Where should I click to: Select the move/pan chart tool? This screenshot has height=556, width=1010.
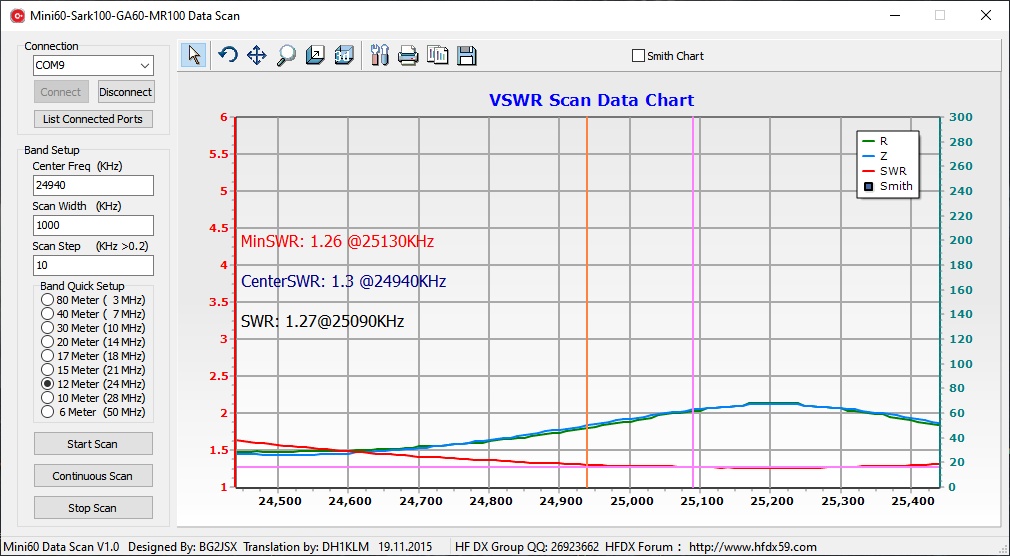[x=256, y=55]
